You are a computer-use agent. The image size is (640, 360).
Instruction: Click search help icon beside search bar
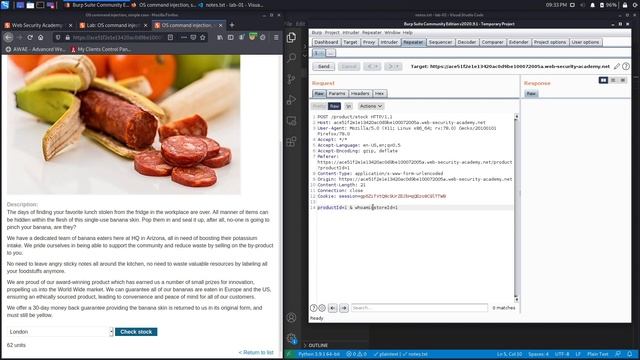click(313, 308)
